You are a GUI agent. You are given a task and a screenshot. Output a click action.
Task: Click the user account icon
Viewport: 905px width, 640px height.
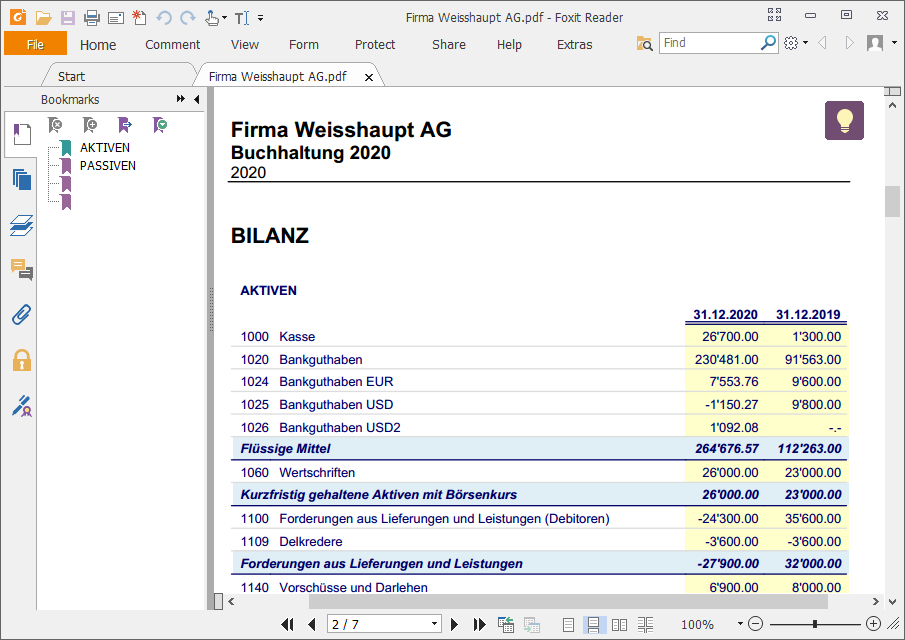pos(875,43)
